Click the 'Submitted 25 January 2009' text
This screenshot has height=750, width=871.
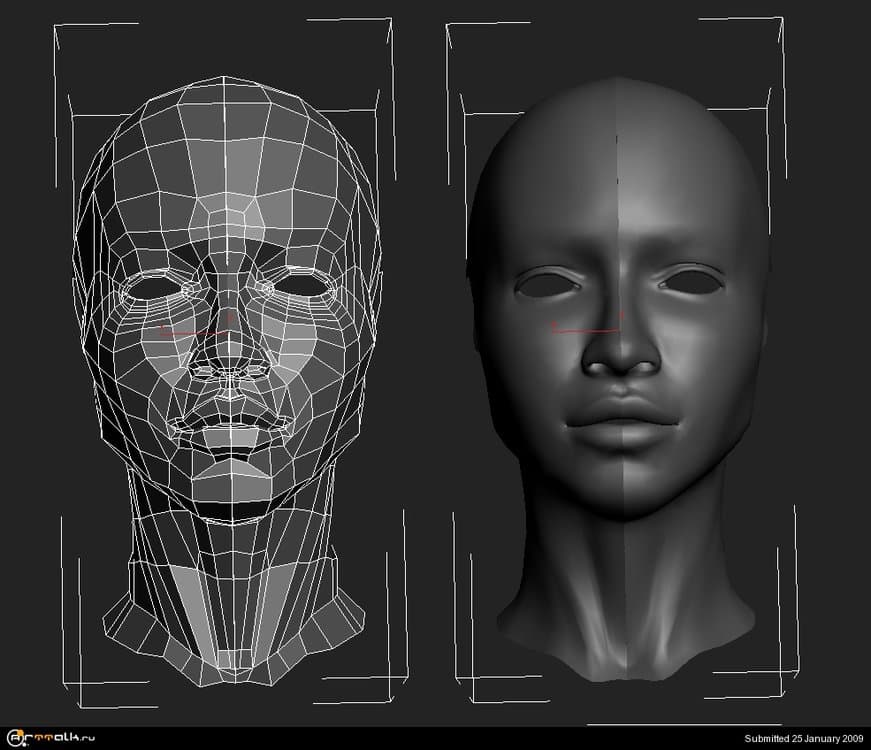point(804,739)
